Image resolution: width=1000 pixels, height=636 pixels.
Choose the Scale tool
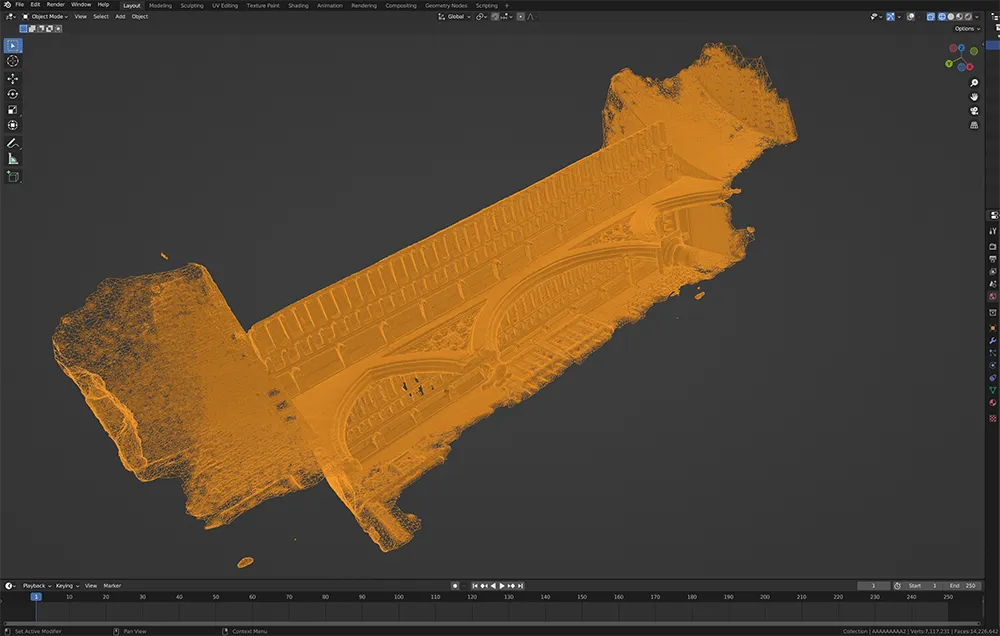coord(13,110)
